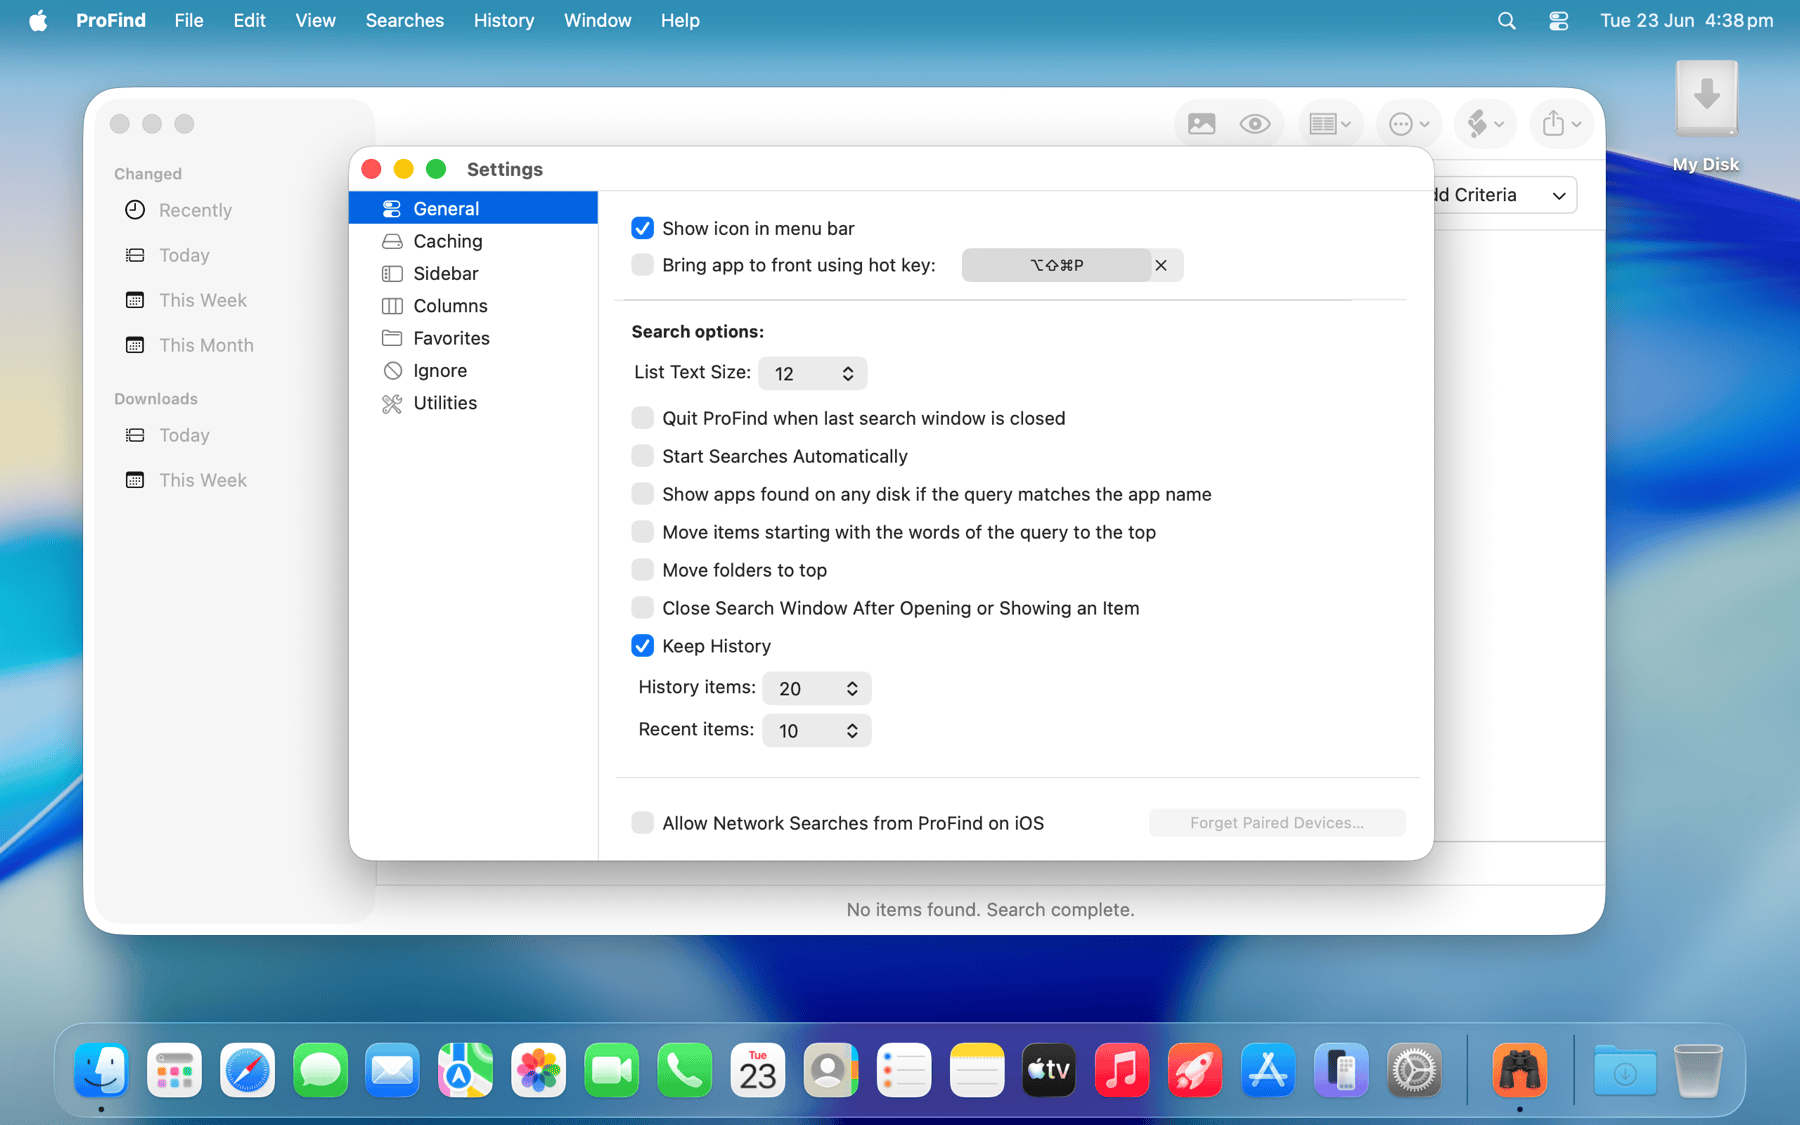This screenshot has height=1125, width=1800.
Task: Open System Settings from the Dock
Action: (x=1414, y=1070)
